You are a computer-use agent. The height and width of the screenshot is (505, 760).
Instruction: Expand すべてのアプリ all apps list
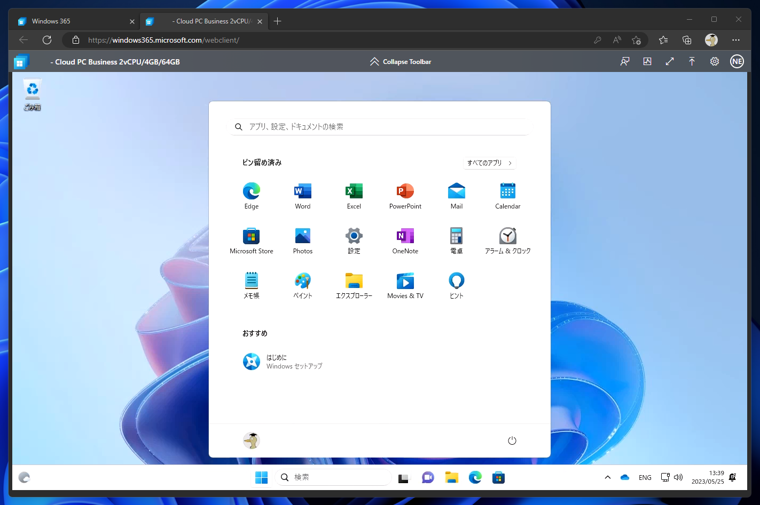(x=489, y=163)
